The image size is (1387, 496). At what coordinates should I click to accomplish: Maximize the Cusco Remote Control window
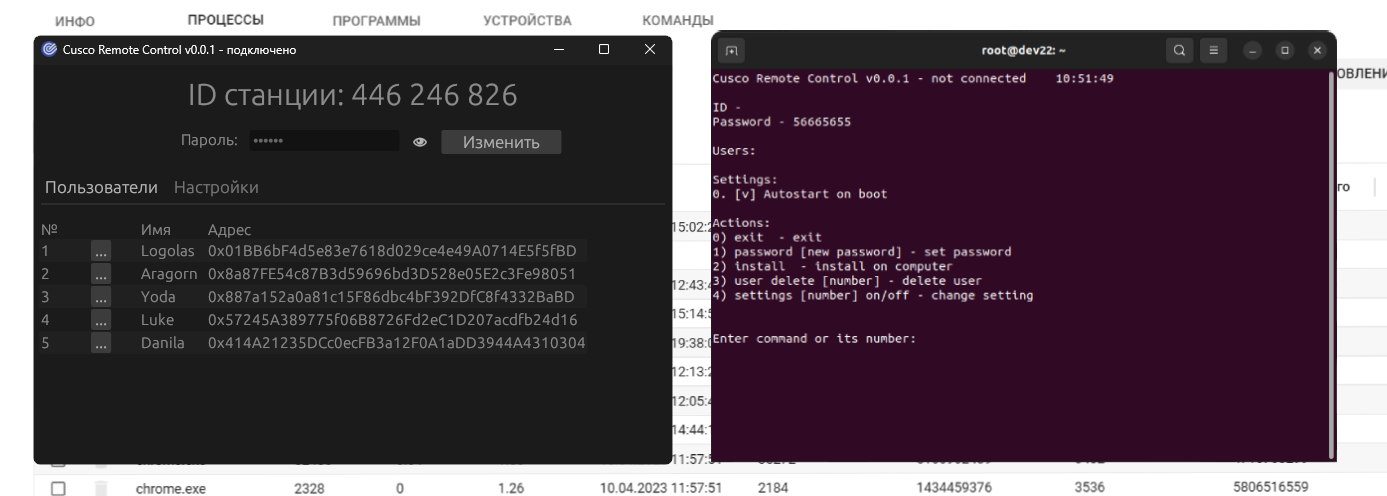pos(604,49)
